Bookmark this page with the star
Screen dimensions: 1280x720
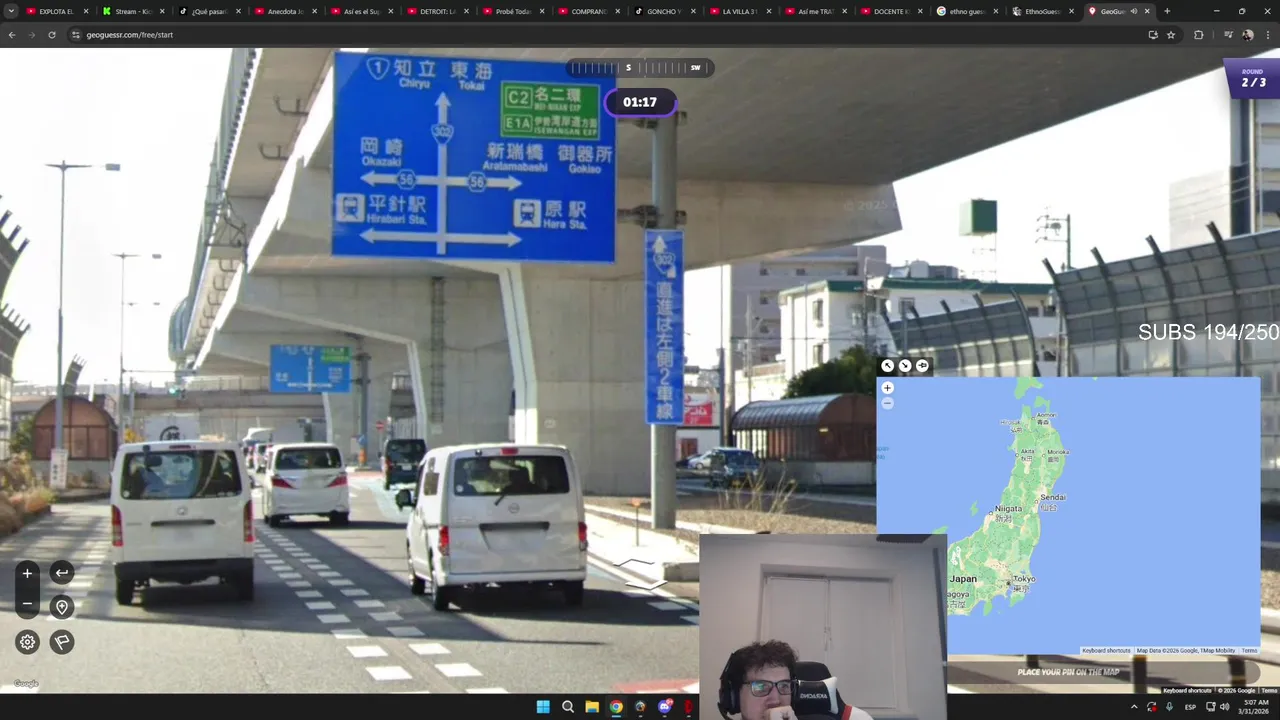[x=1171, y=35]
